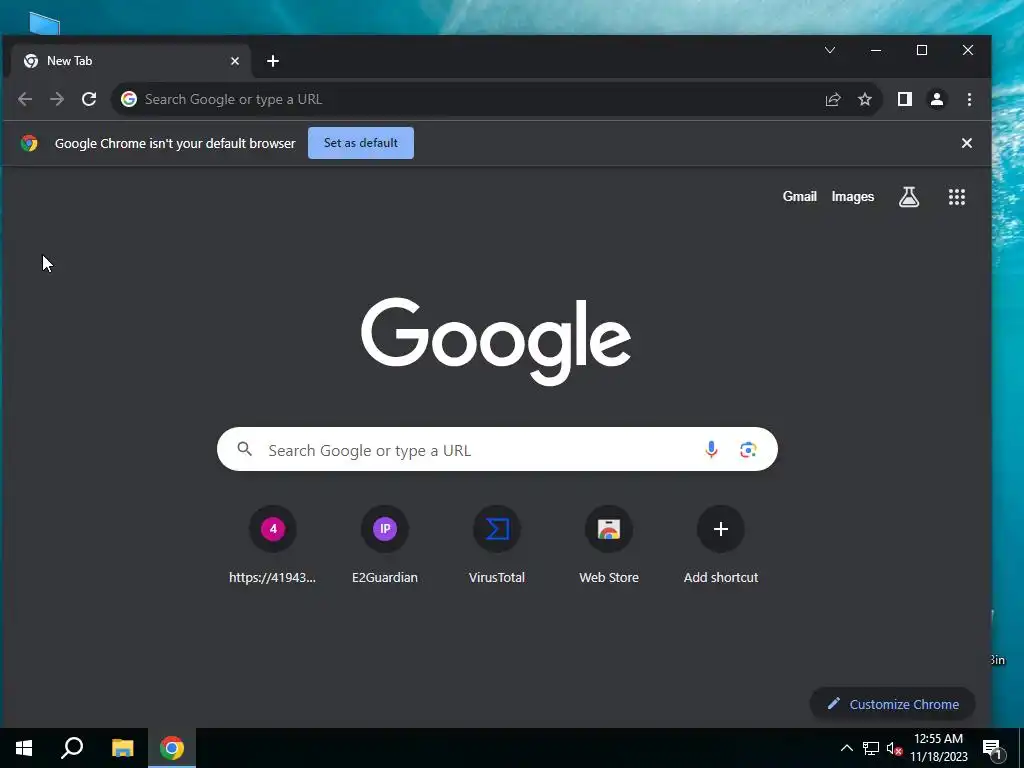
Task: Click Set as default button
Action: (x=360, y=143)
